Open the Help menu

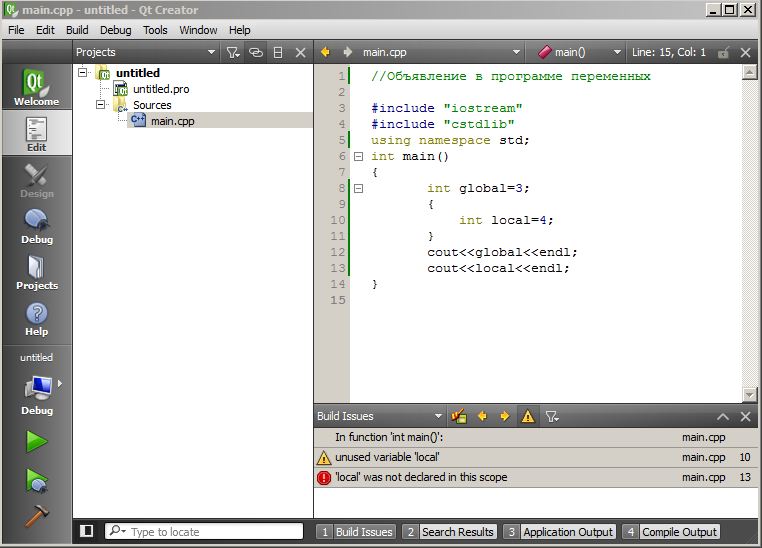[x=240, y=30]
